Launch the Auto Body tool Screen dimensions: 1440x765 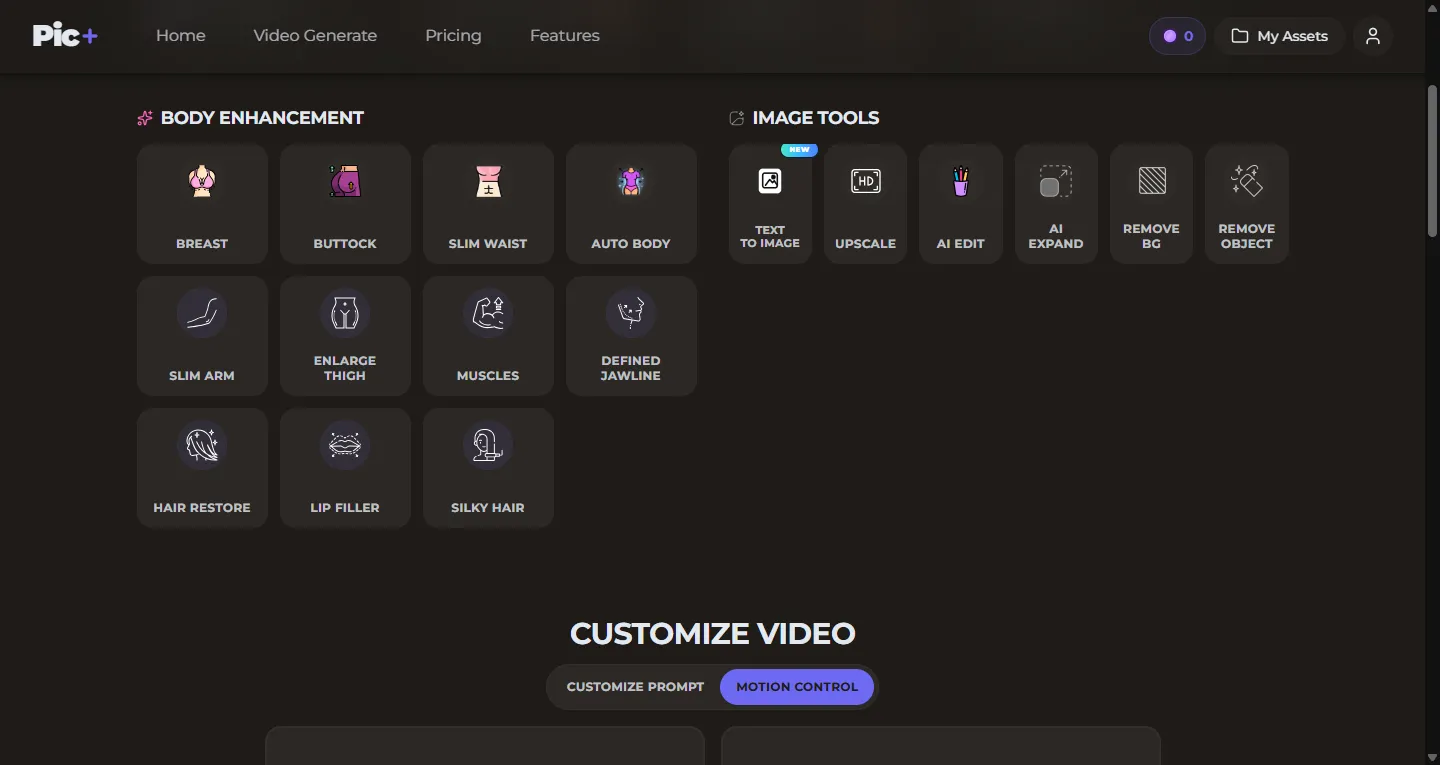point(631,204)
